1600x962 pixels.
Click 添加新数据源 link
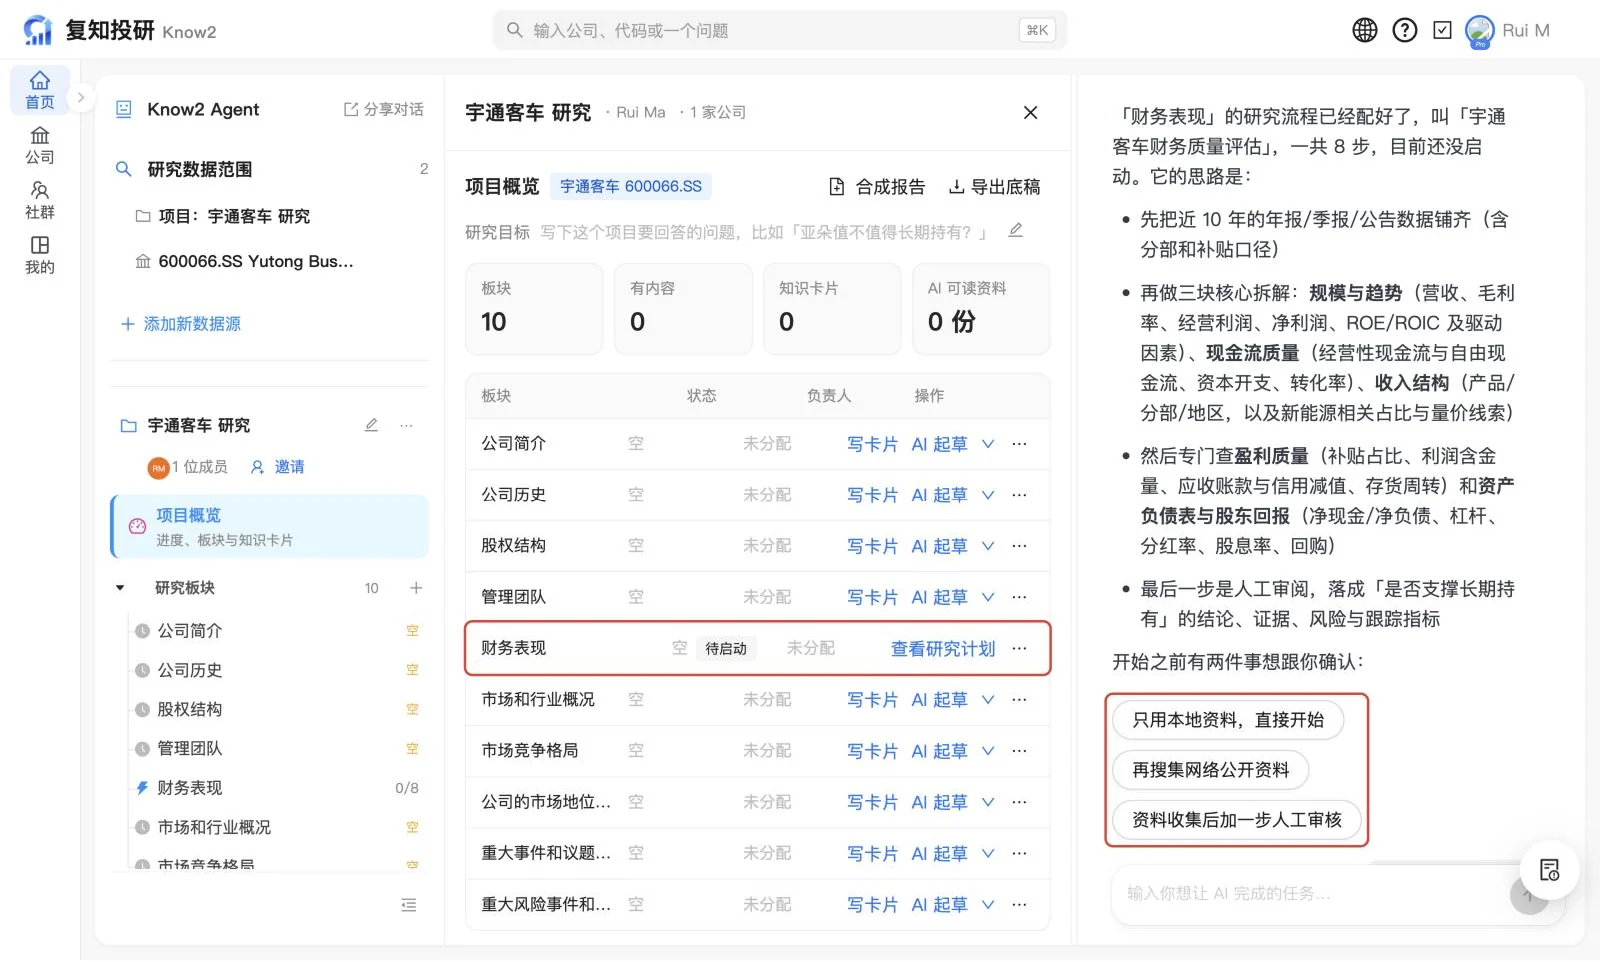pyautogui.click(x=181, y=324)
